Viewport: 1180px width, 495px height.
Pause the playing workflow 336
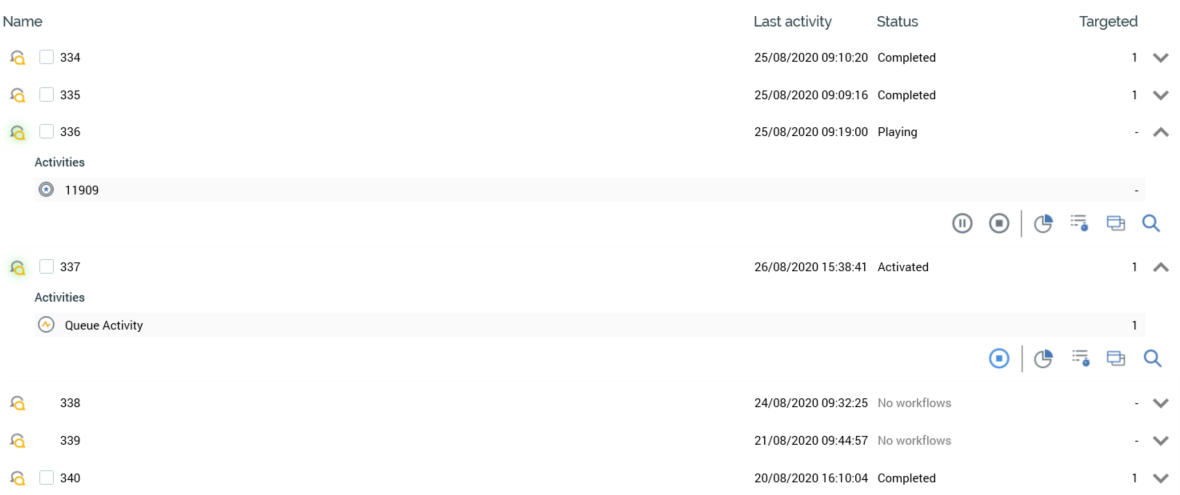(962, 224)
